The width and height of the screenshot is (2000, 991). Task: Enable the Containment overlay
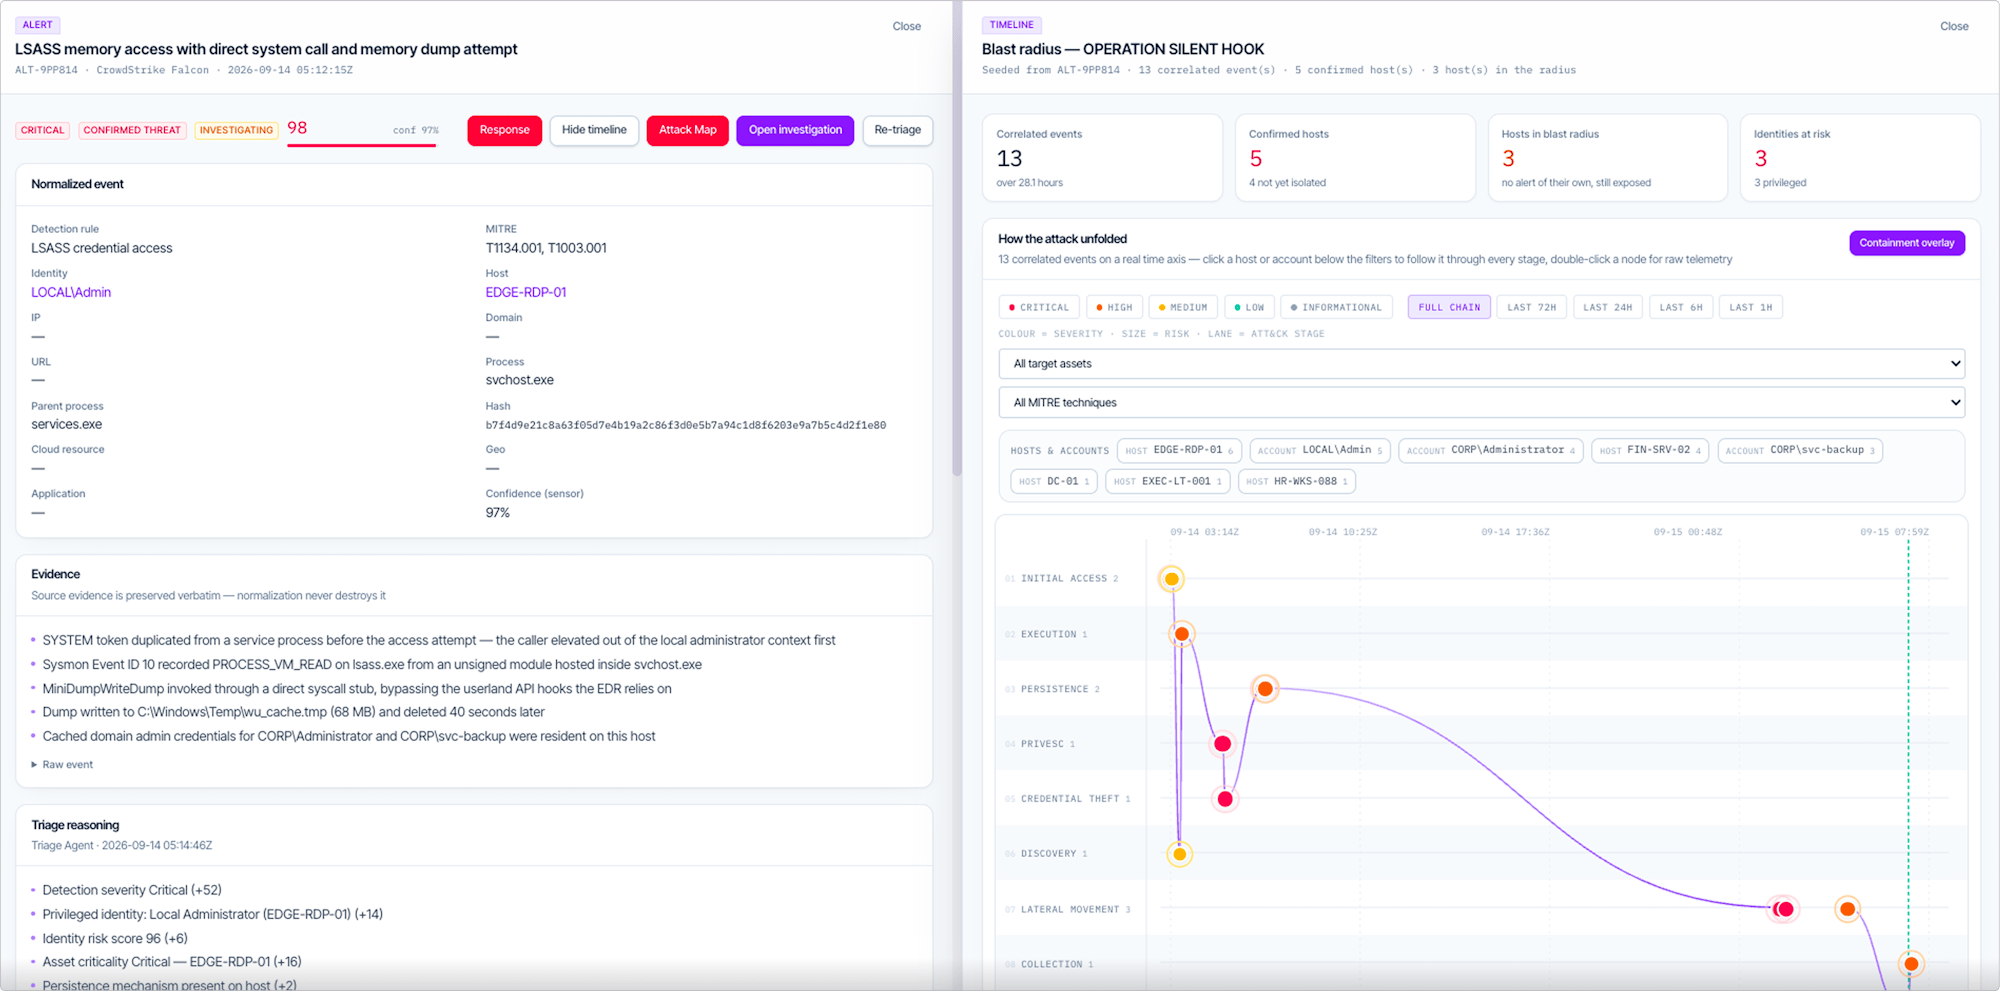1906,243
